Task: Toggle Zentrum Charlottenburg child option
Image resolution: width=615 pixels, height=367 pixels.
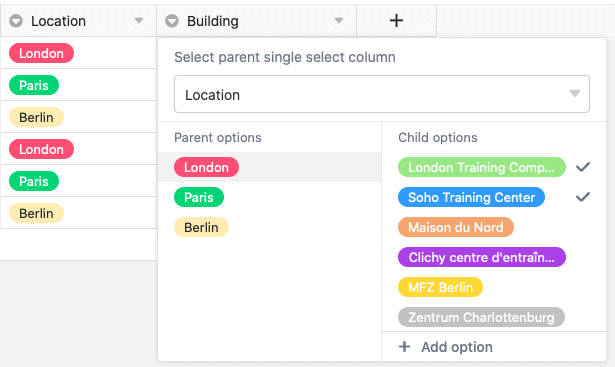Action: [481, 317]
